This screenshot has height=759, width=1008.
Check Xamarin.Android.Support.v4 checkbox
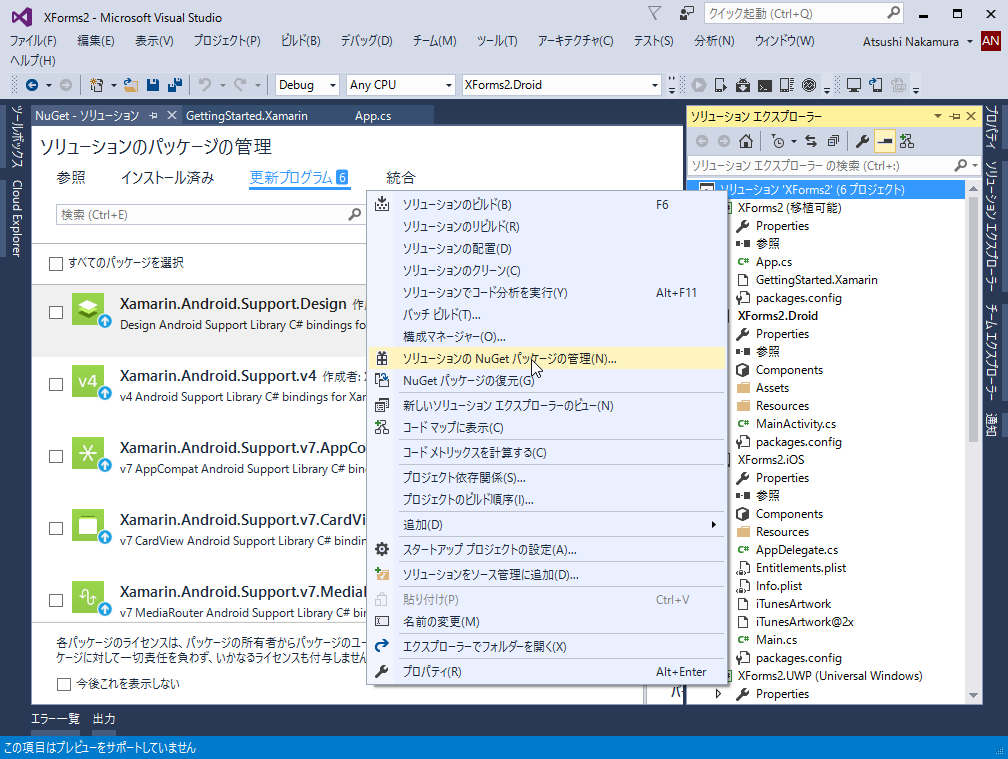pyautogui.click(x=56, y=384)
